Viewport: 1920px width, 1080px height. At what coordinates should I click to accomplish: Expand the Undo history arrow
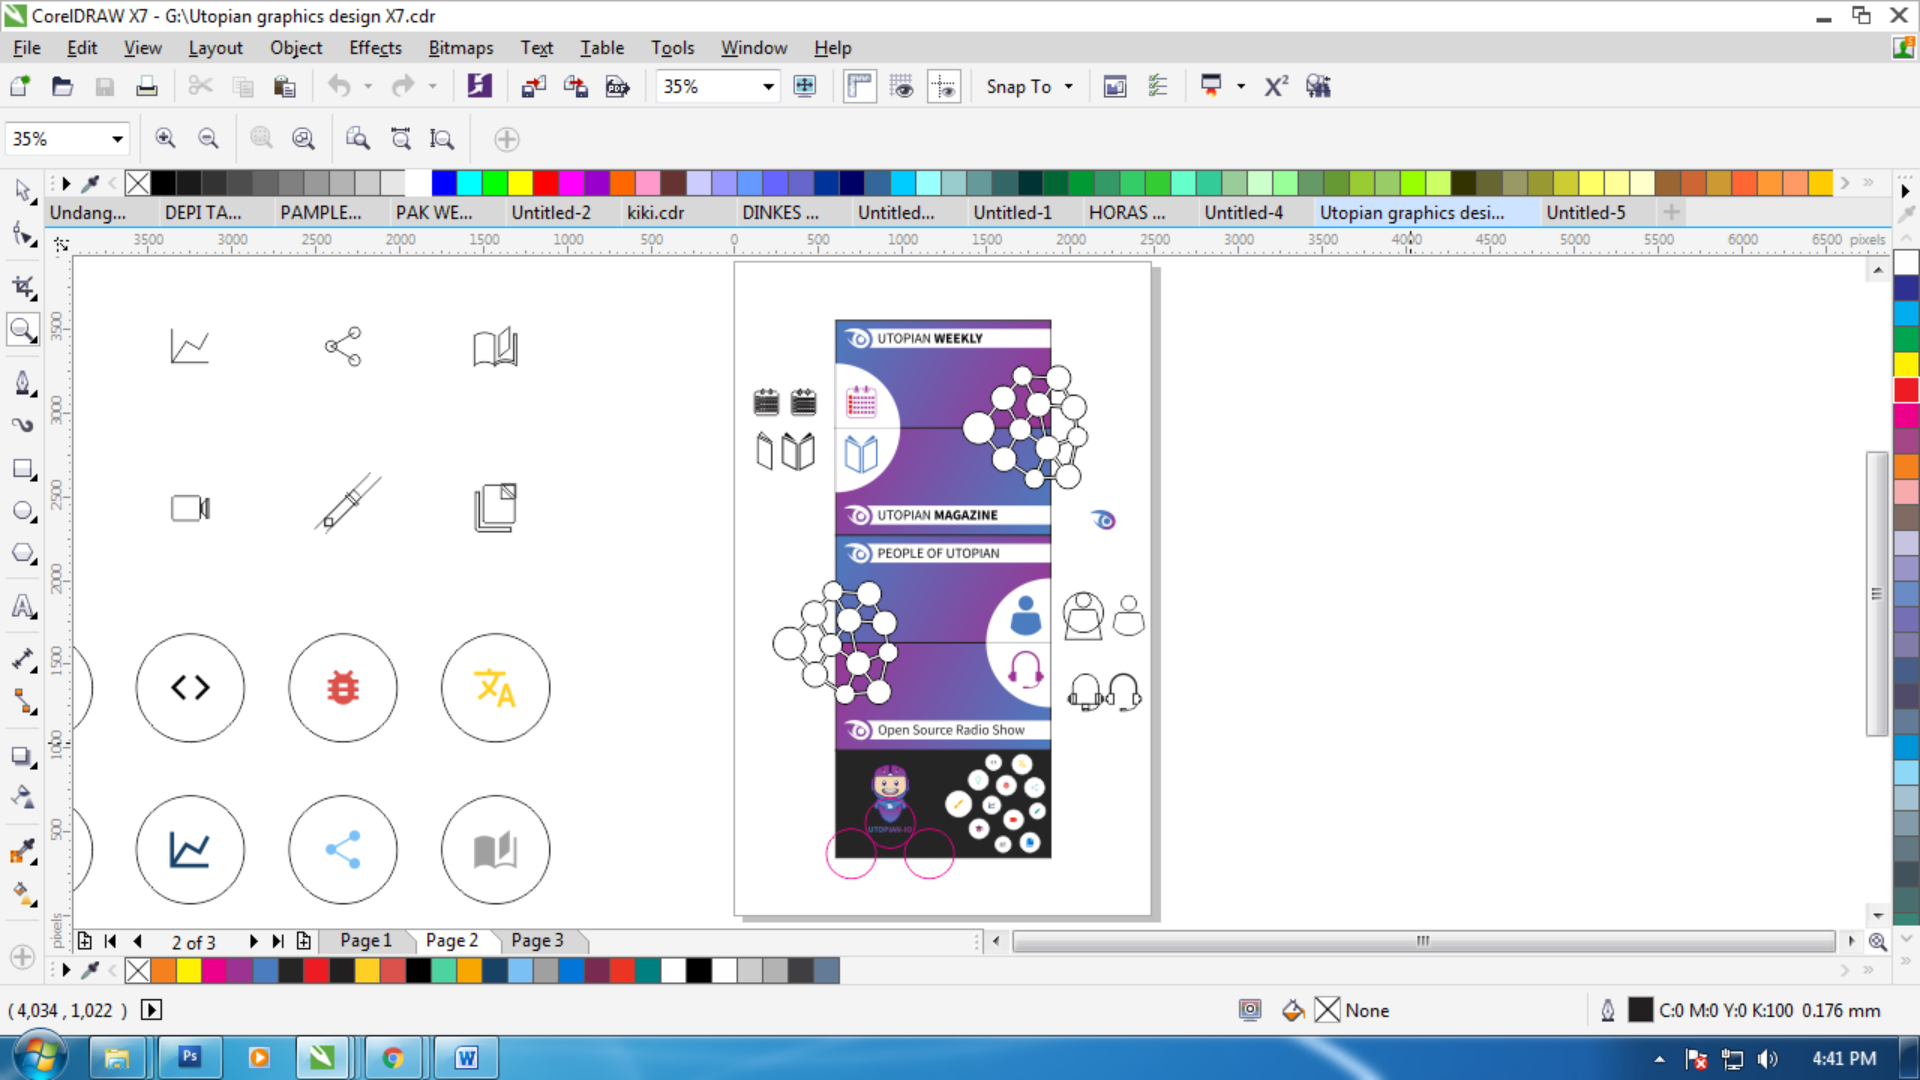point(369,87)
